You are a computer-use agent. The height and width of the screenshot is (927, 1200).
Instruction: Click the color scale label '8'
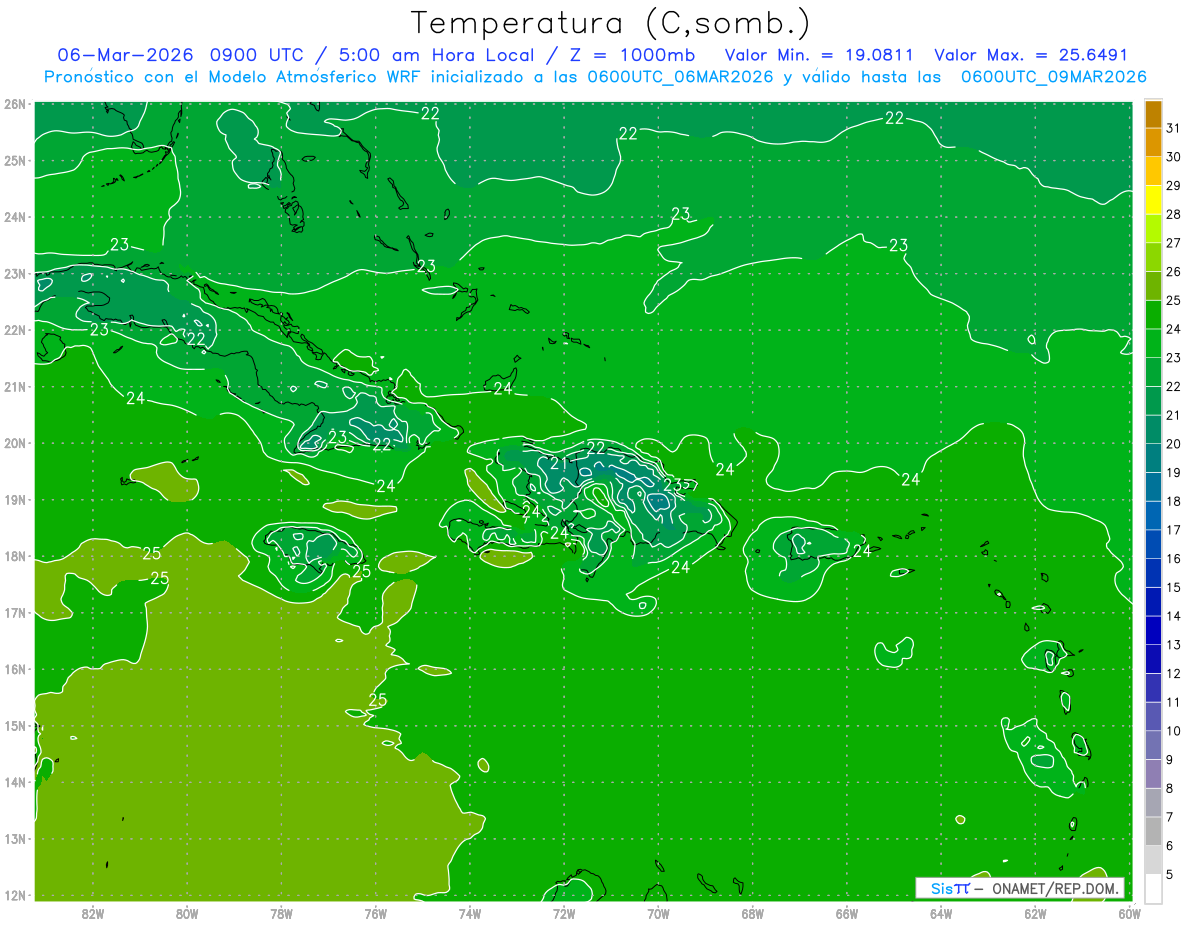pos(1169,788)
